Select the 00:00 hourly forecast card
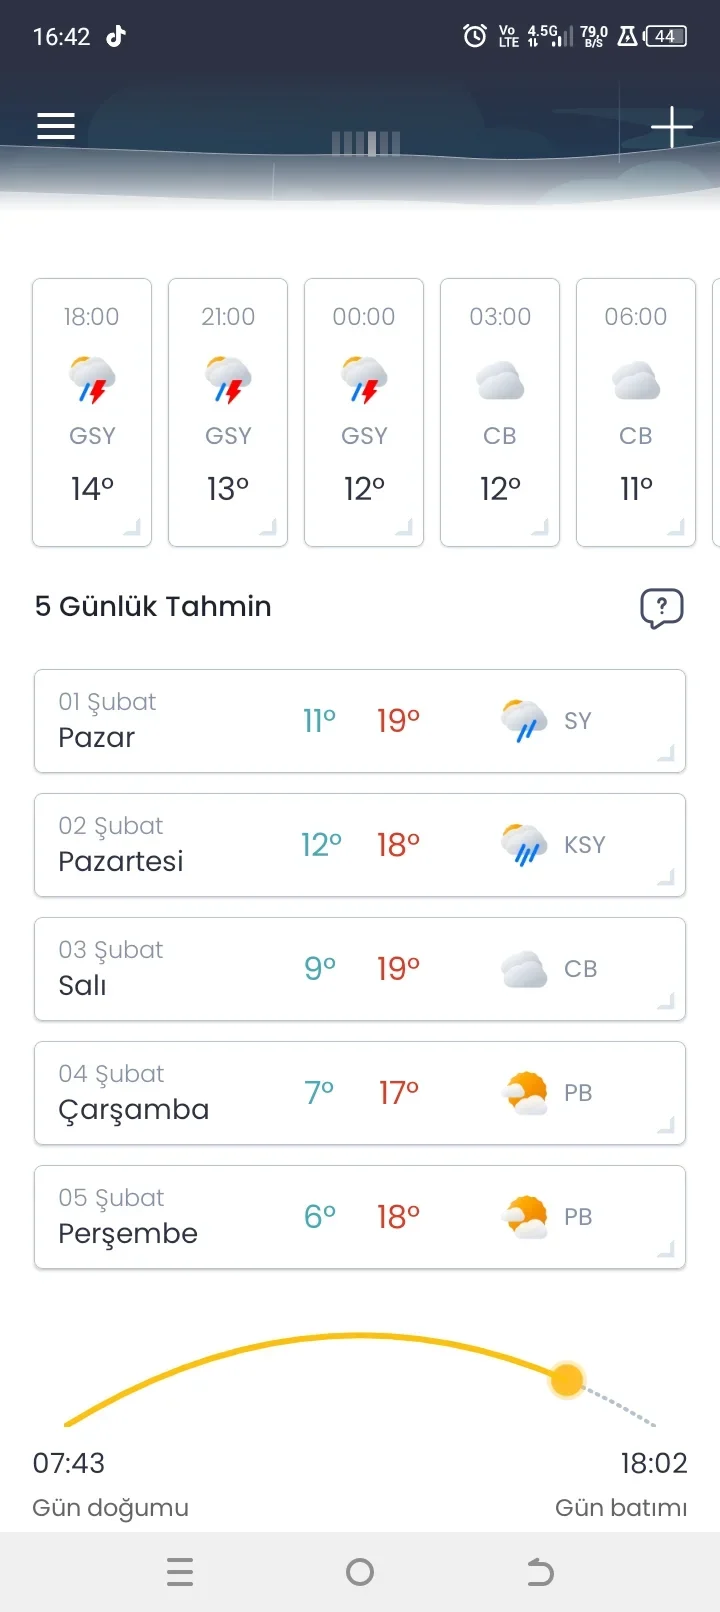Viewport: 720px width, 1612px height. click(364, 412)
